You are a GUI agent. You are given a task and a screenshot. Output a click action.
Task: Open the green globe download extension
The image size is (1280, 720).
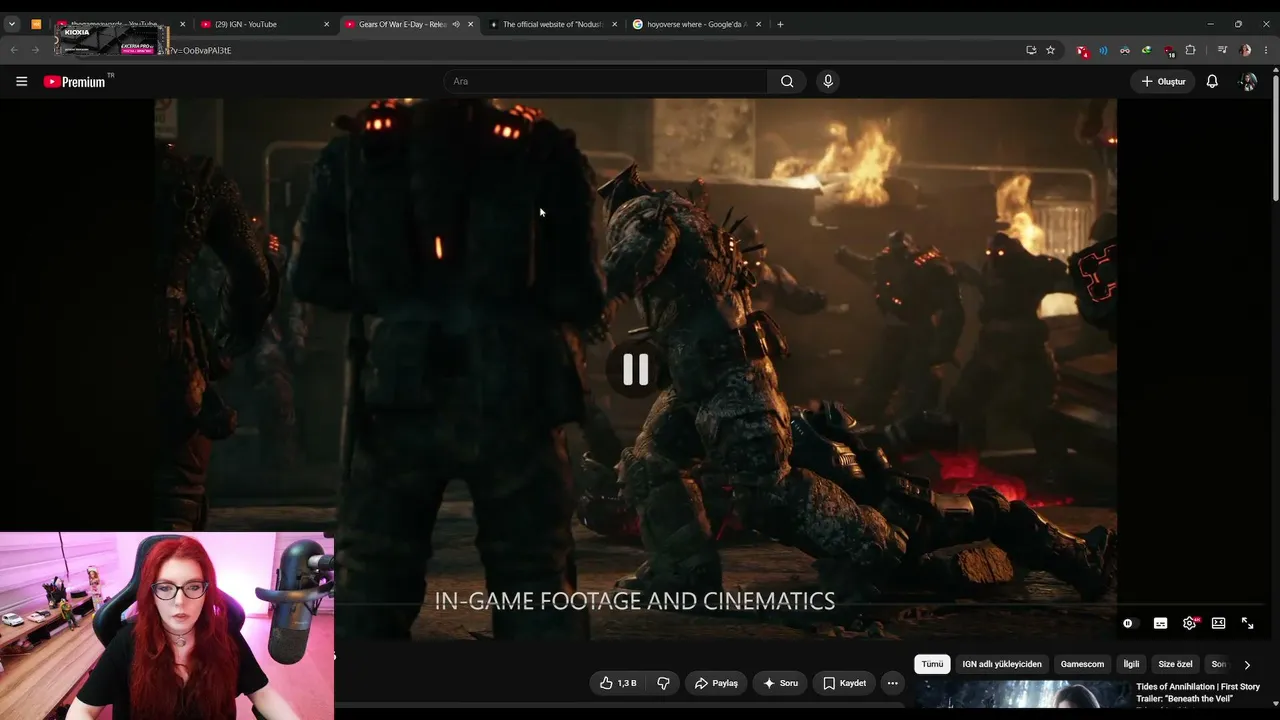[1146, 50]
